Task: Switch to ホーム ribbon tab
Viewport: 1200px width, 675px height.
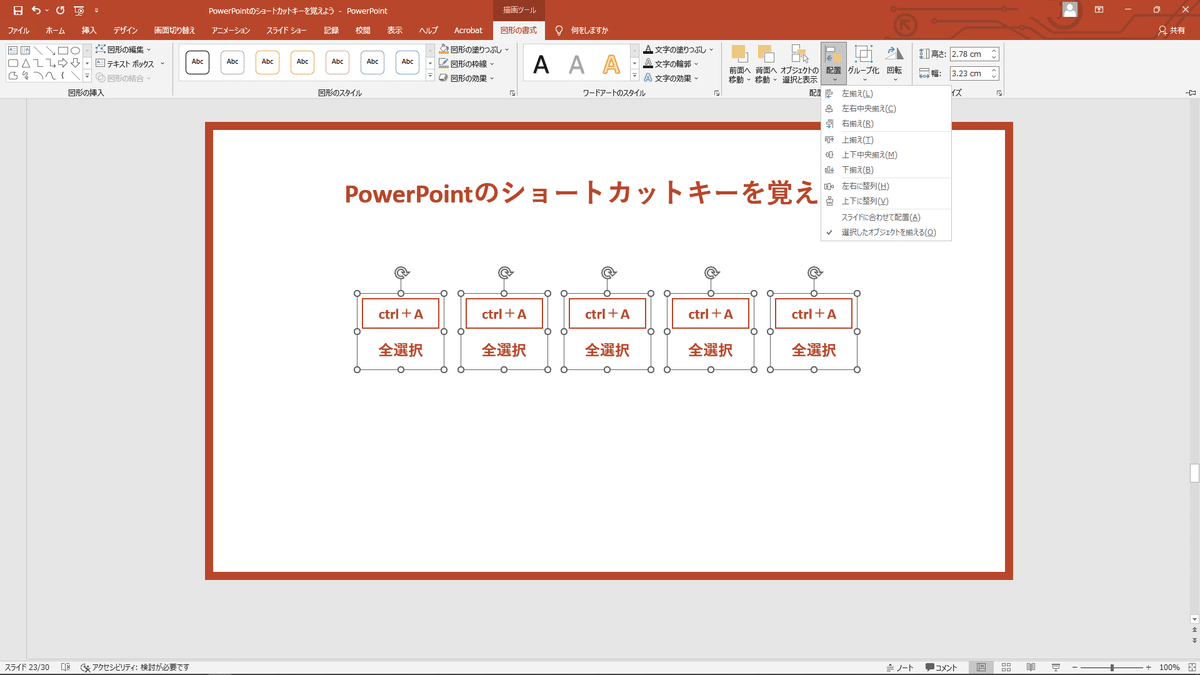Action: pos(55,31)
